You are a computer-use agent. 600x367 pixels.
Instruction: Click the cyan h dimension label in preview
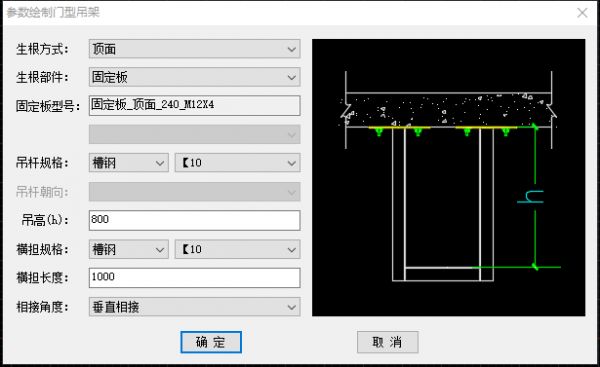click(x=530, y=196)
